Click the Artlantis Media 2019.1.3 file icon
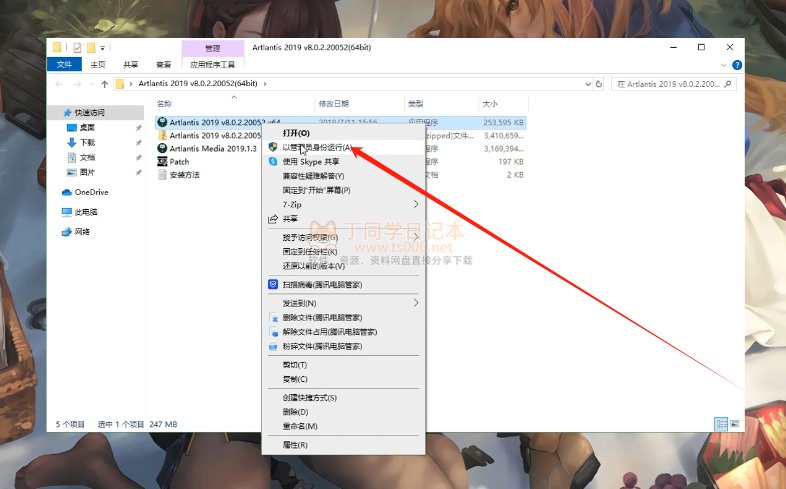This screenshot has width=786, height=489. (x=162, y=148)
